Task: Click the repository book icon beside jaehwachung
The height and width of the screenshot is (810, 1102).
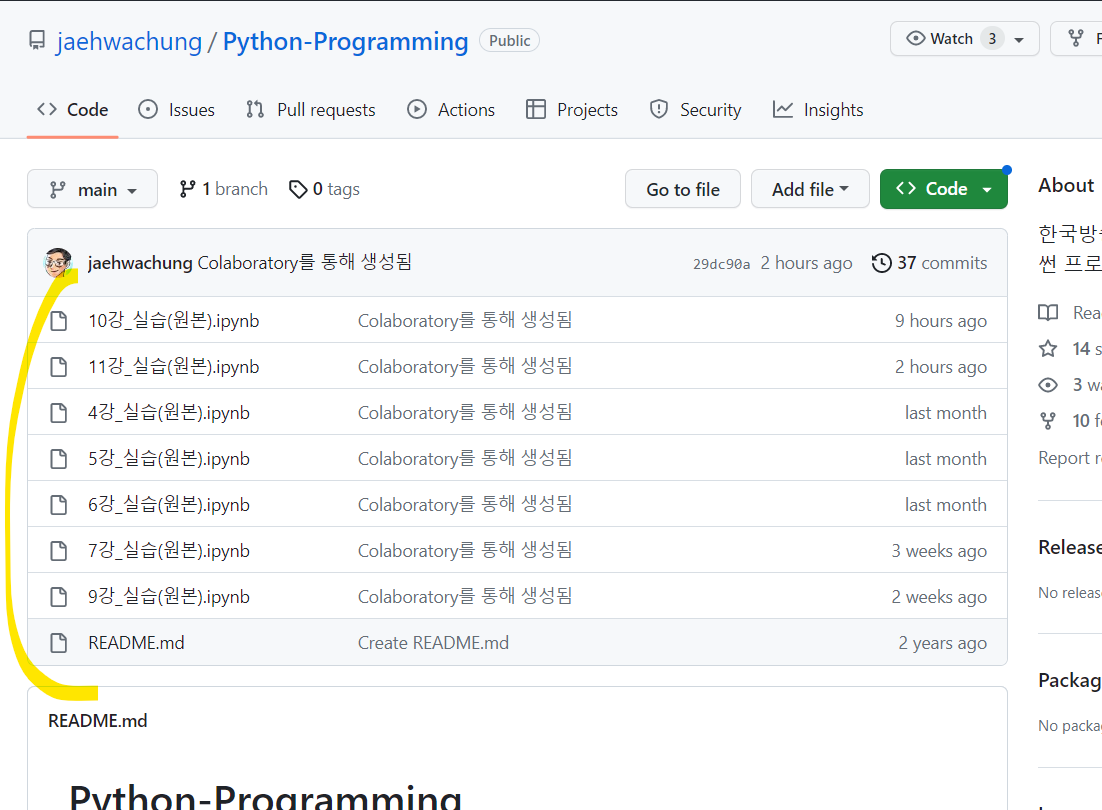Action: pos(37,40)
